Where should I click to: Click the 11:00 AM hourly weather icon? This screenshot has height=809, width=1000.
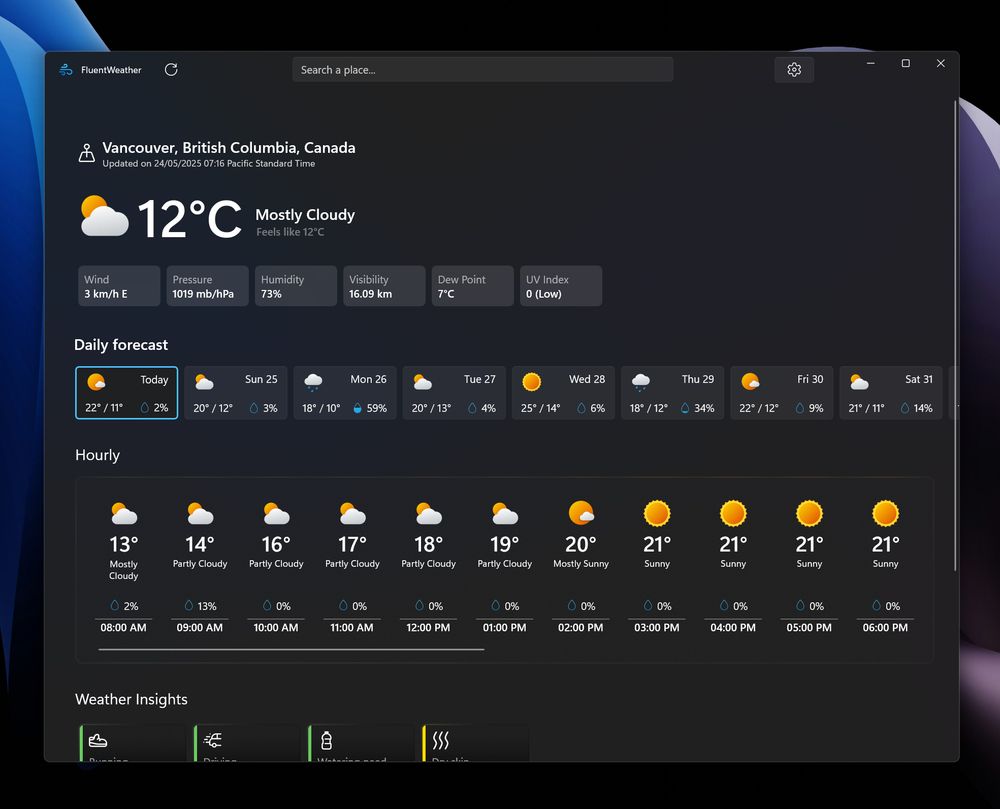click(x=352, y=513)
